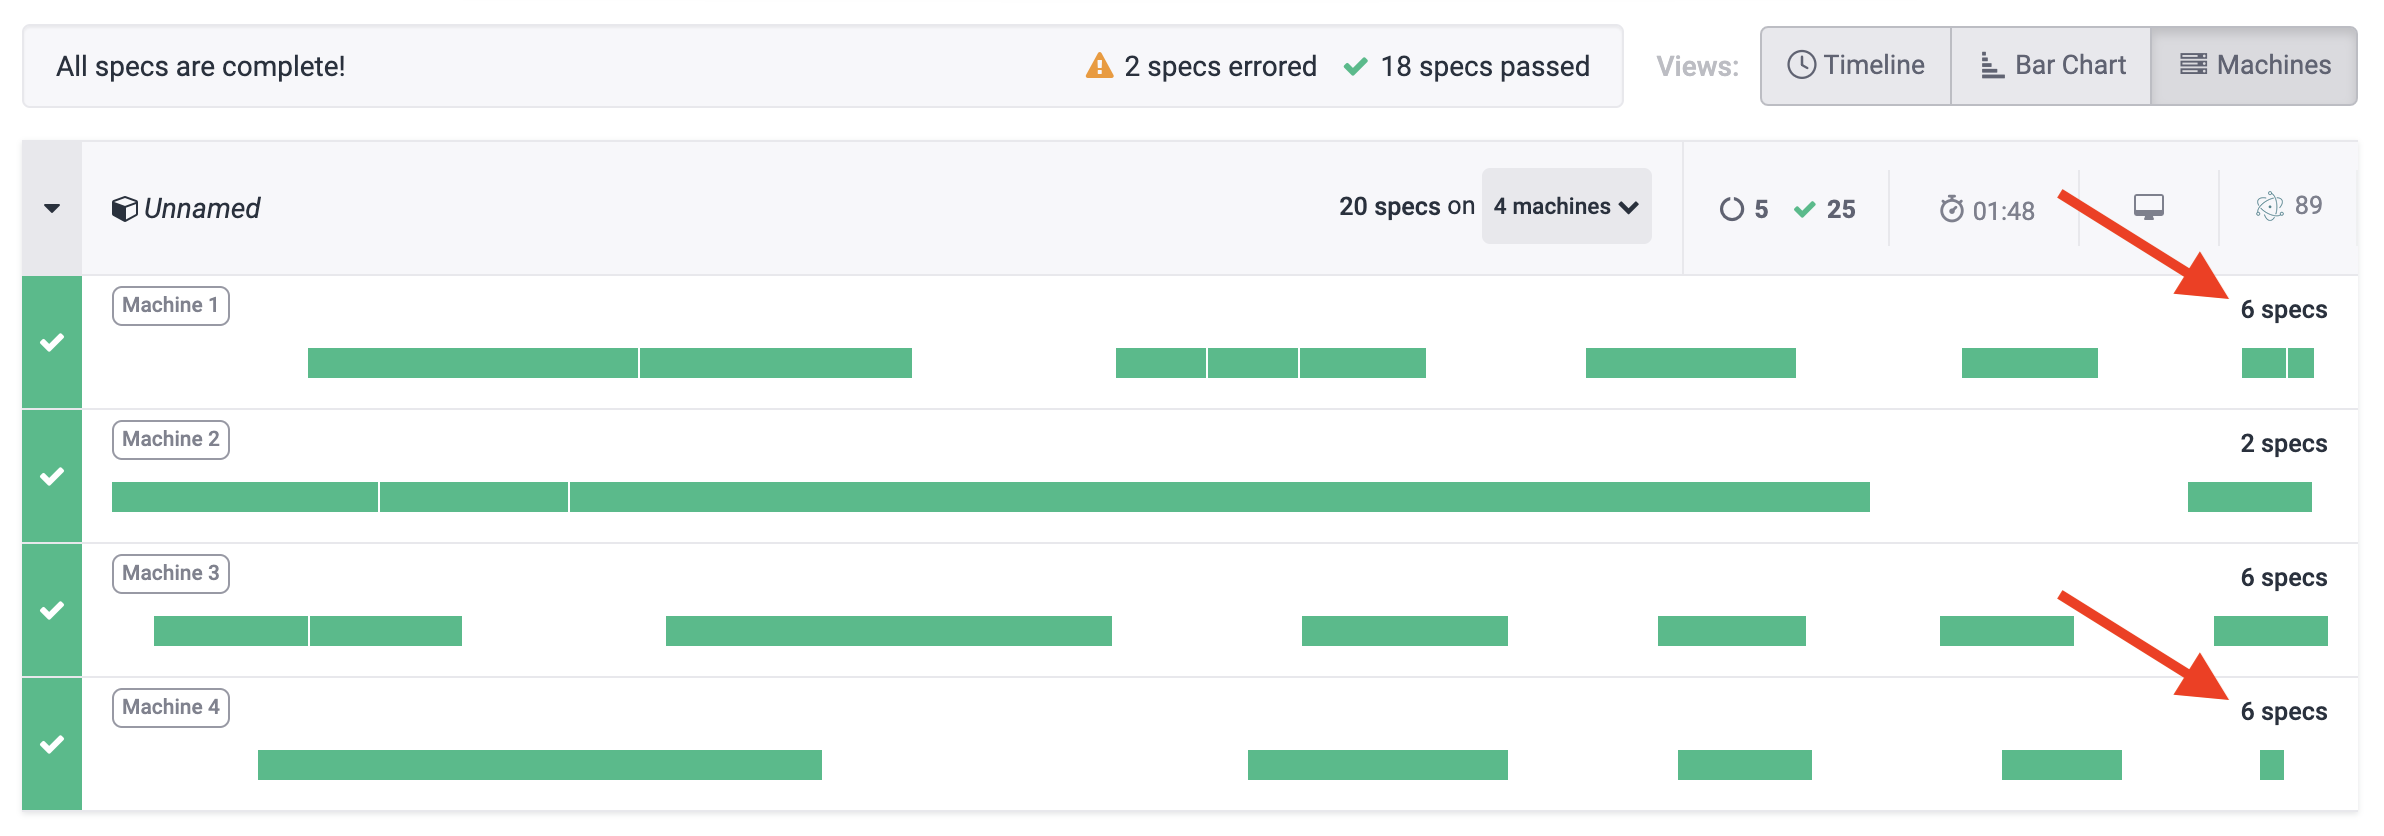The image size is (2384, 836).
Task: Click the 6 specs link on Machine 1
Action: pyautogui.click(x=2283, y=310)
